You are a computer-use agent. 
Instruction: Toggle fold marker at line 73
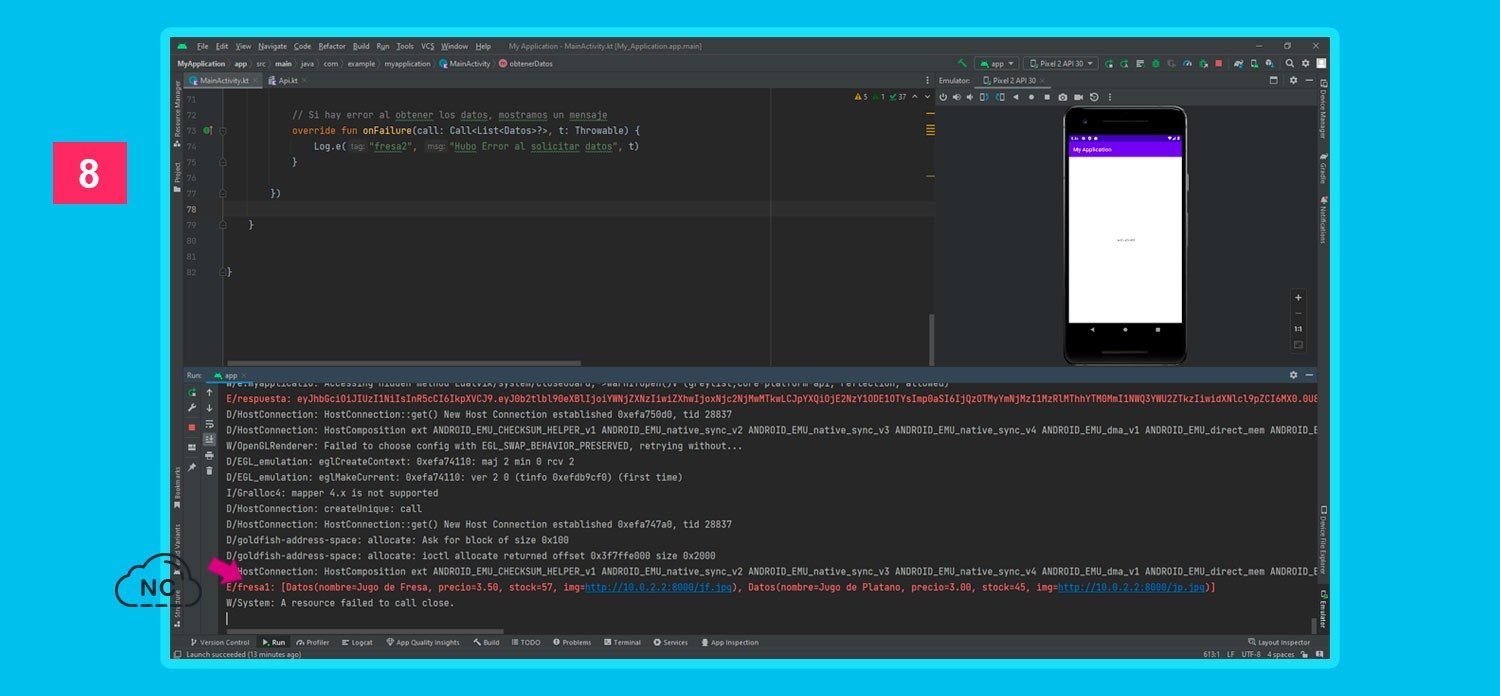[x=223, y=130]
